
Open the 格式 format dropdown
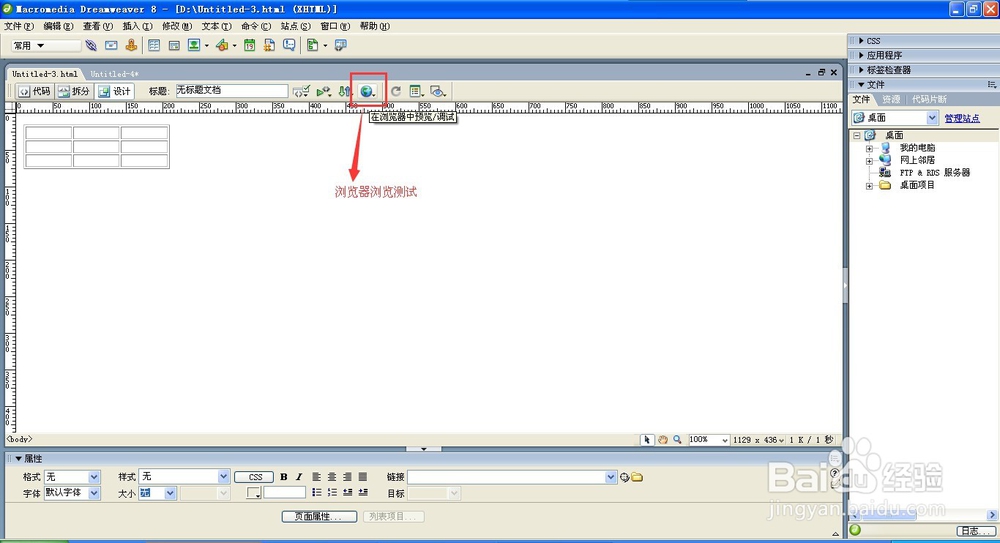tap(94, 477)
